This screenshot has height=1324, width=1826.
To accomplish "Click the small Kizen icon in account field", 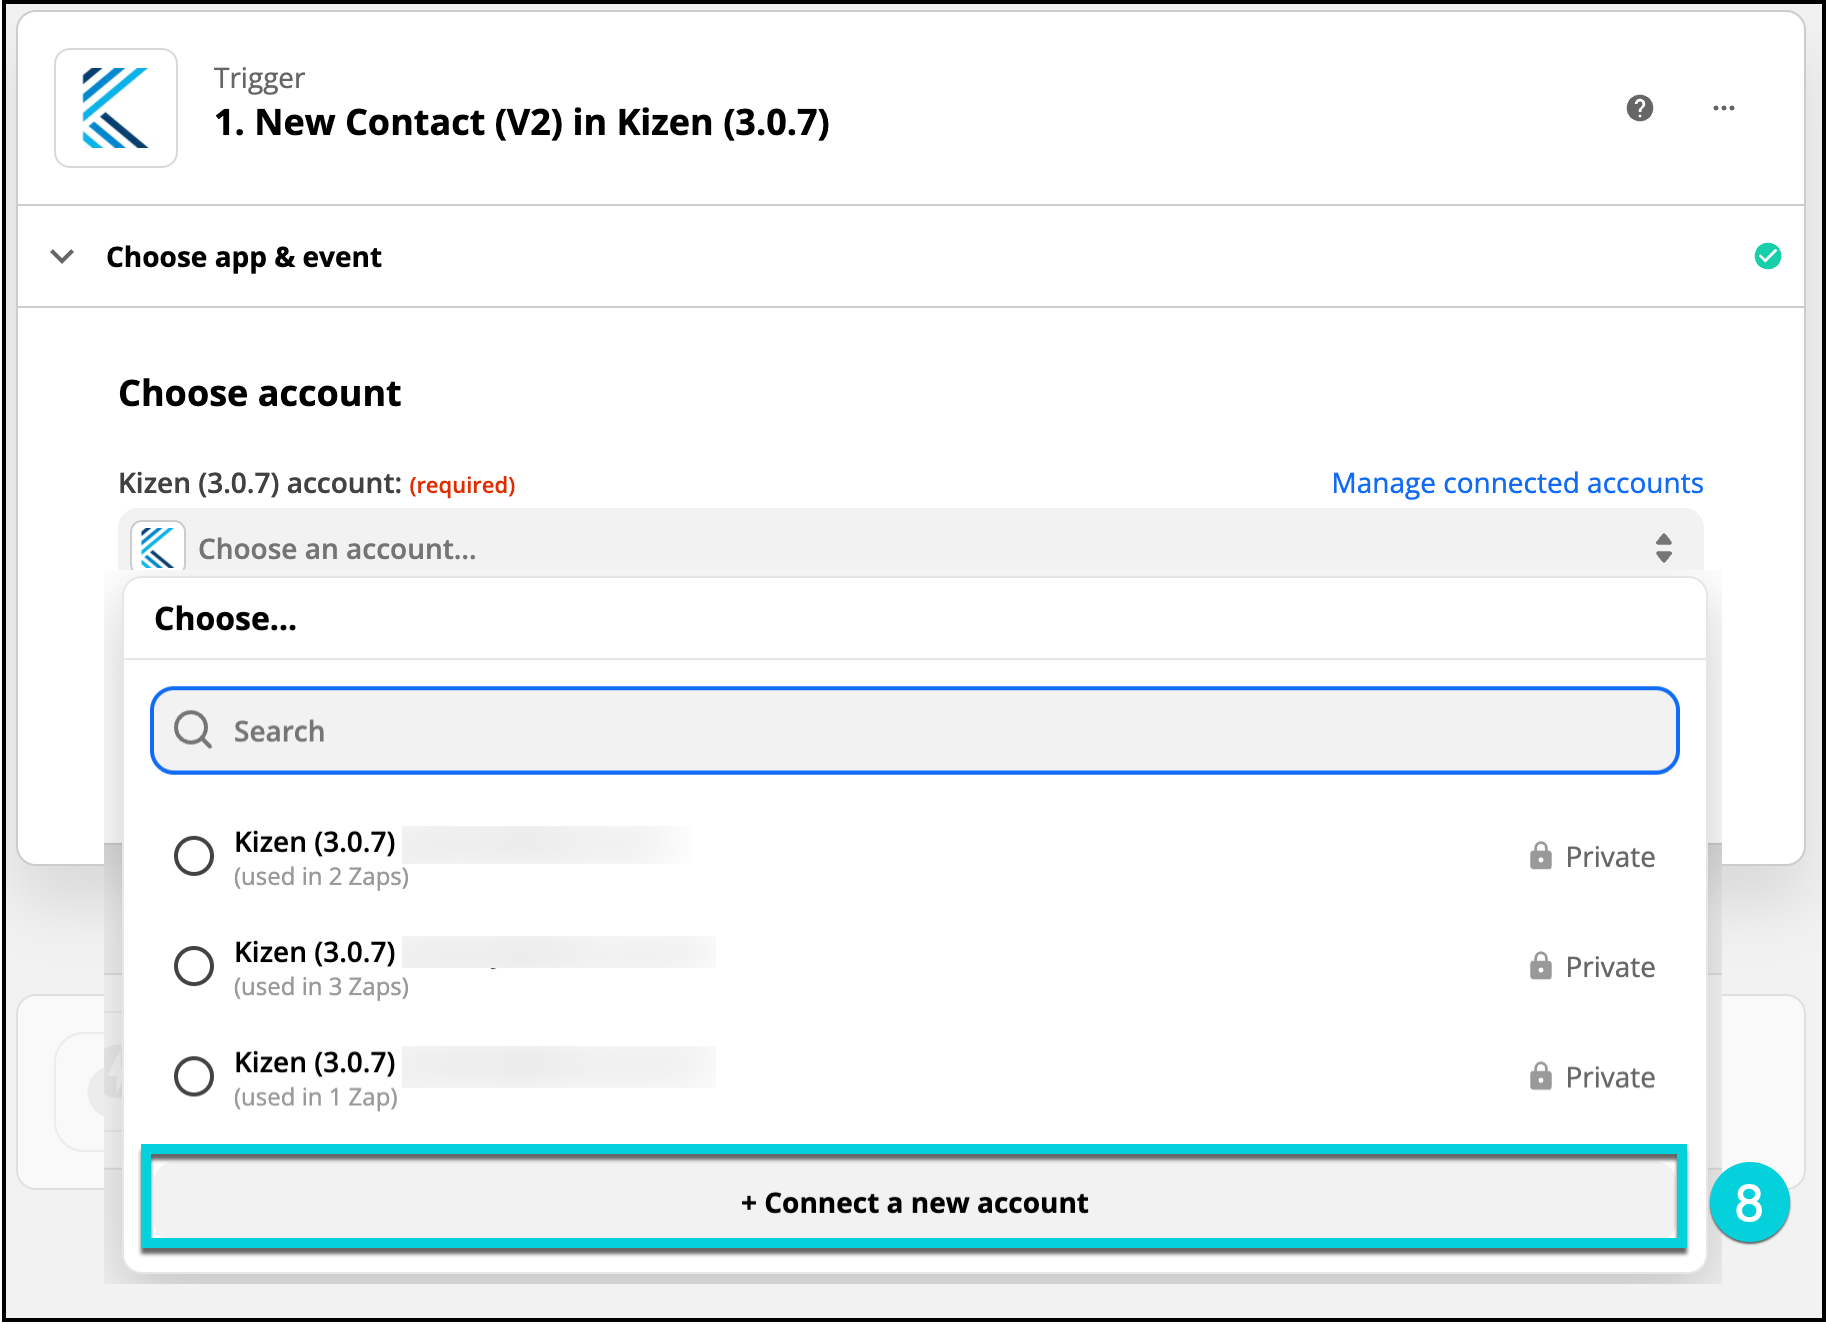I will [x=158, y=547].
